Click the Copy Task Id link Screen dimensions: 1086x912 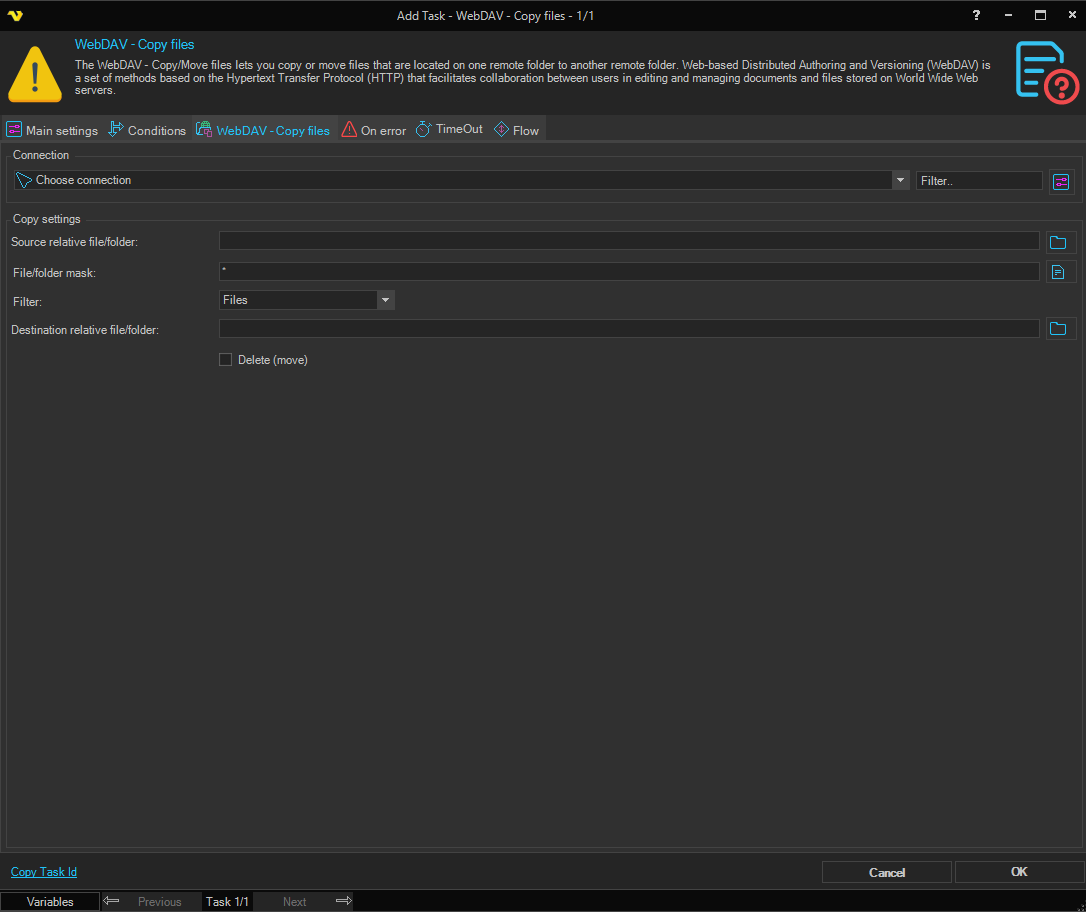click(44, 872)
